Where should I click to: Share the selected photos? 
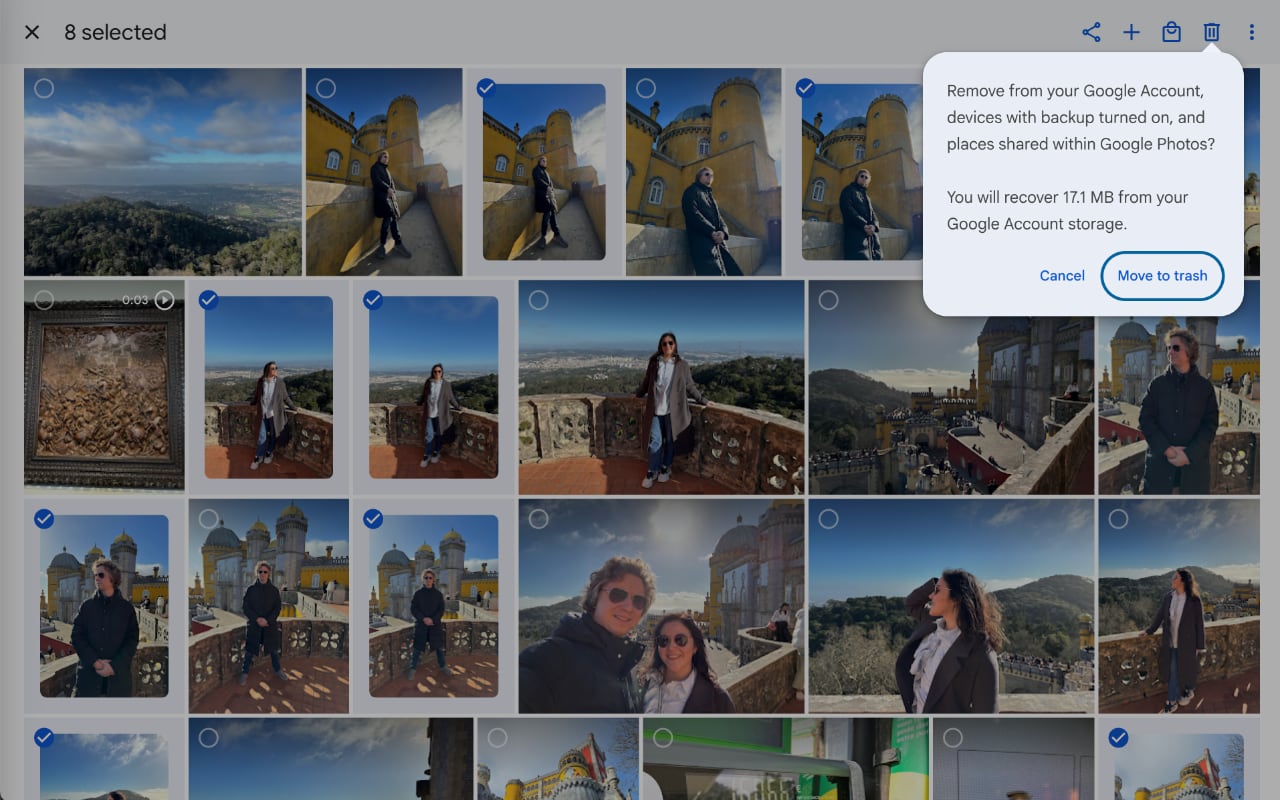pyautogui.click(x=1091, y=32)
